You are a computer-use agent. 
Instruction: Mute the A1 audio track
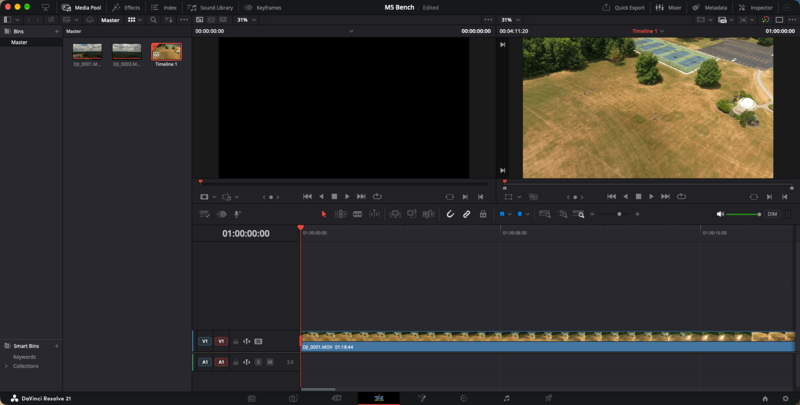click(x=270, y=362)
